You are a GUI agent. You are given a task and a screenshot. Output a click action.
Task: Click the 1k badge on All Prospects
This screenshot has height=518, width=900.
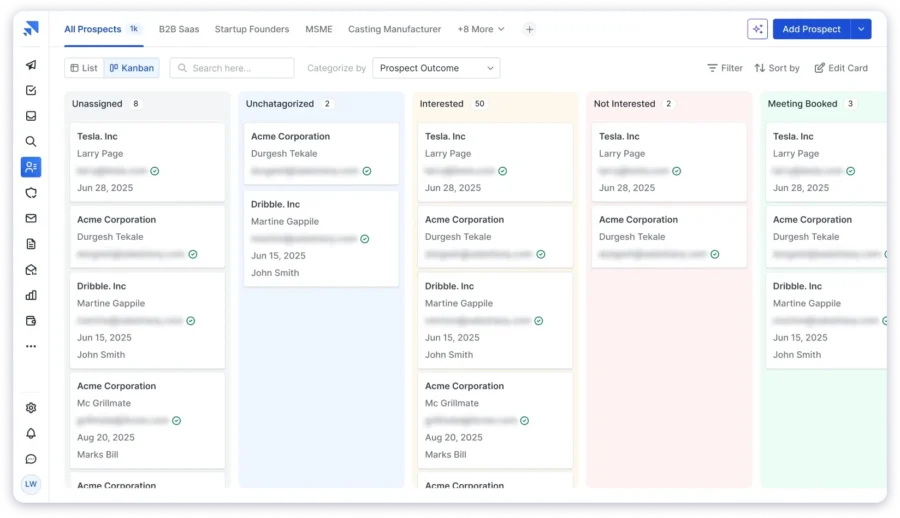[134, 29]
